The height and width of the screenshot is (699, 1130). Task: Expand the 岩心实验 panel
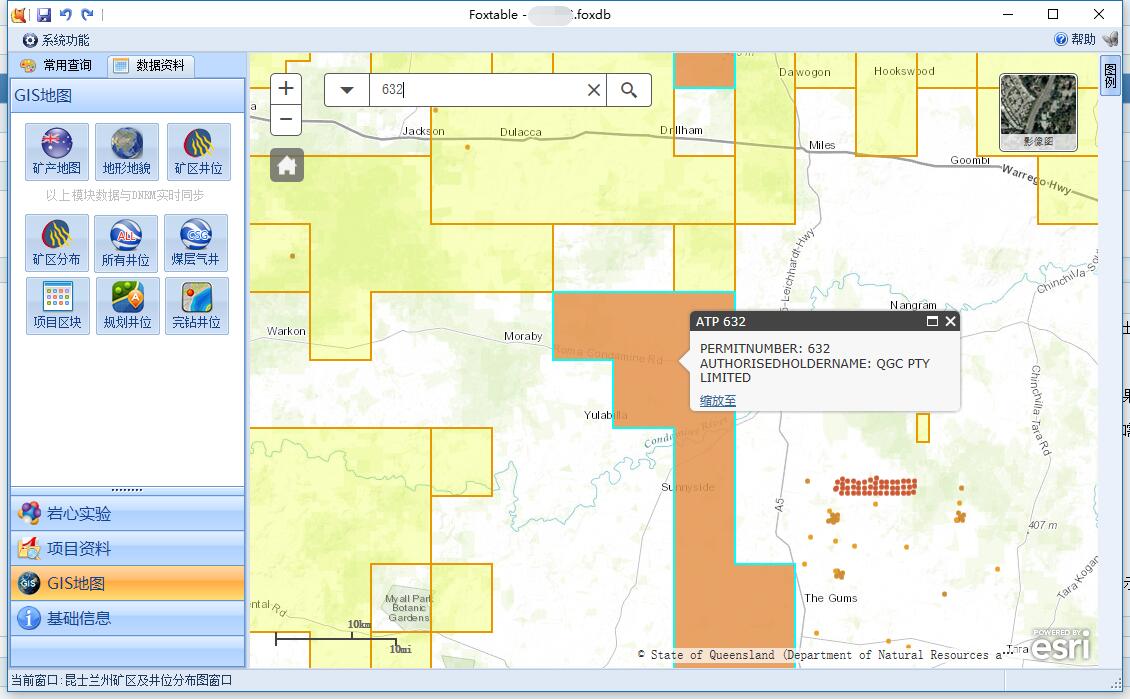(x=128, y=514)
